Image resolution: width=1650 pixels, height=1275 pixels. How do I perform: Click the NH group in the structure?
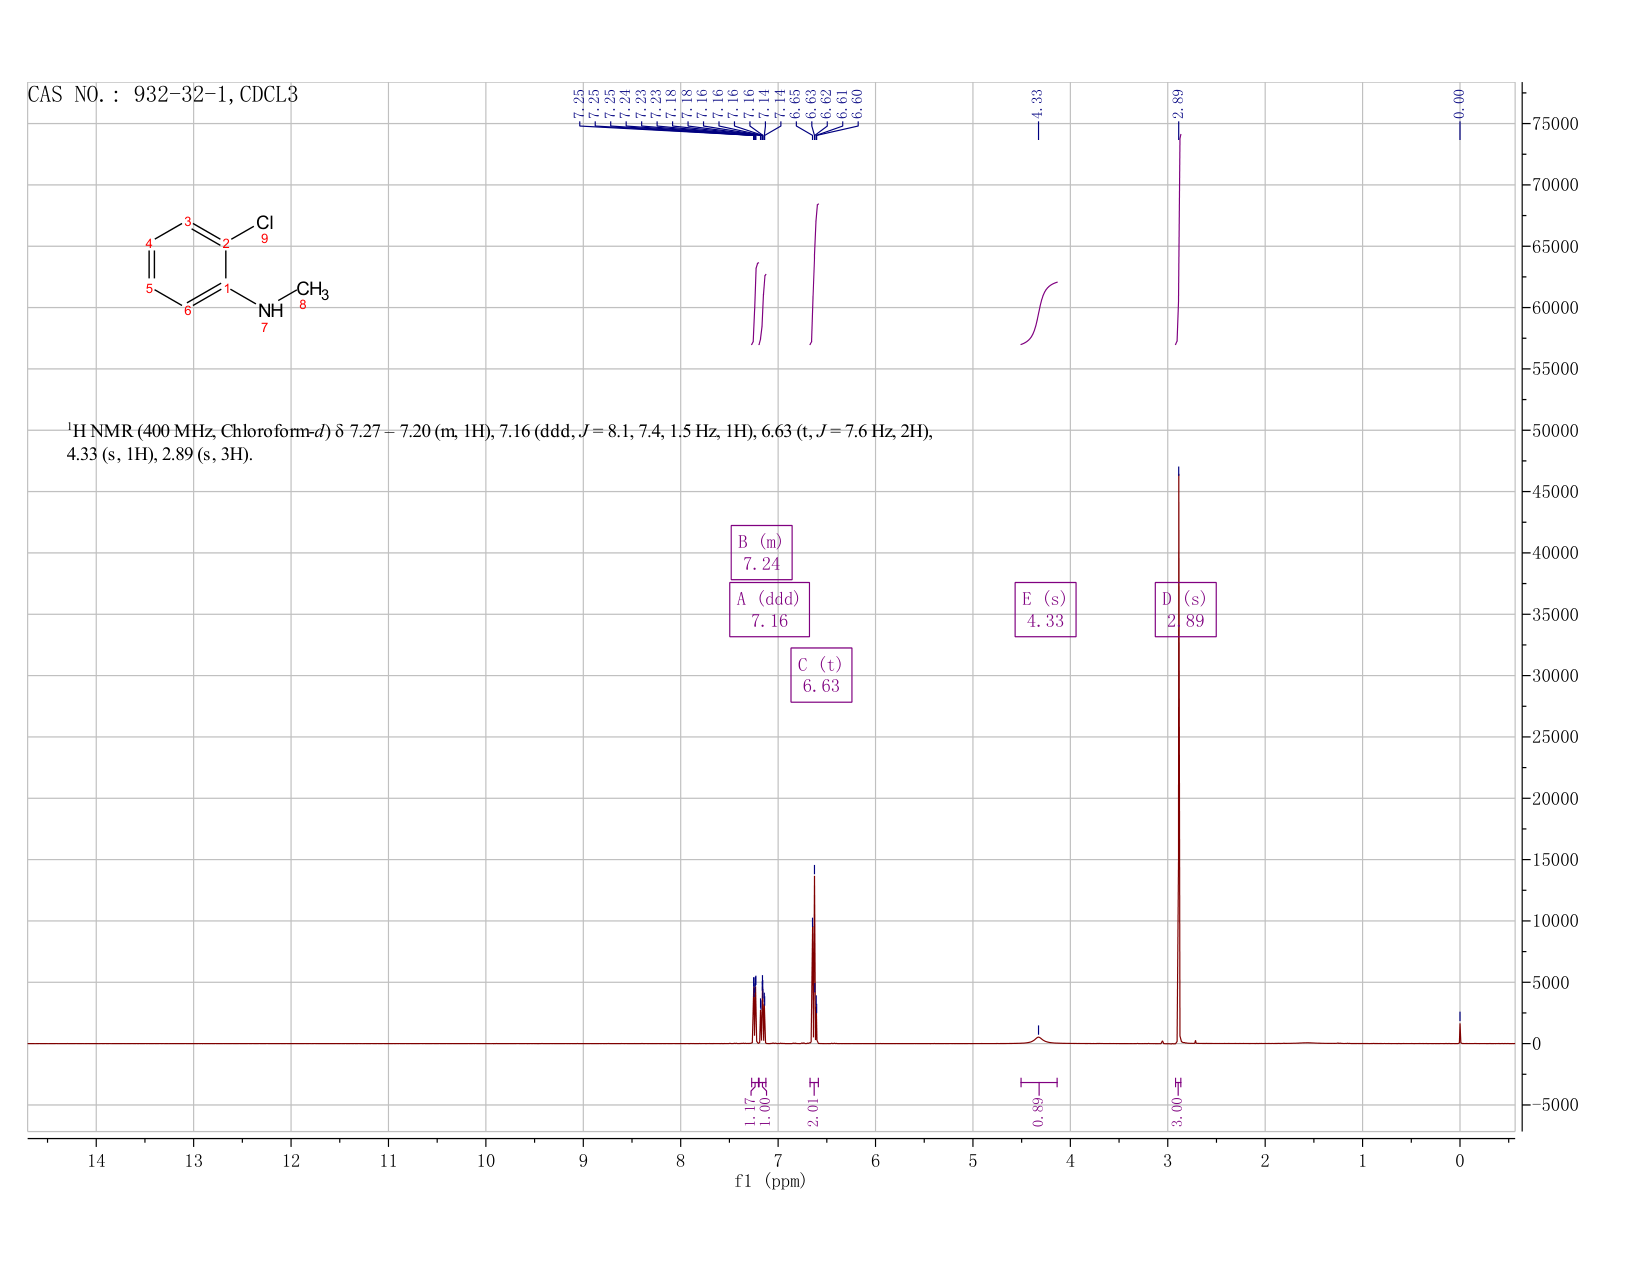(270, 311)
